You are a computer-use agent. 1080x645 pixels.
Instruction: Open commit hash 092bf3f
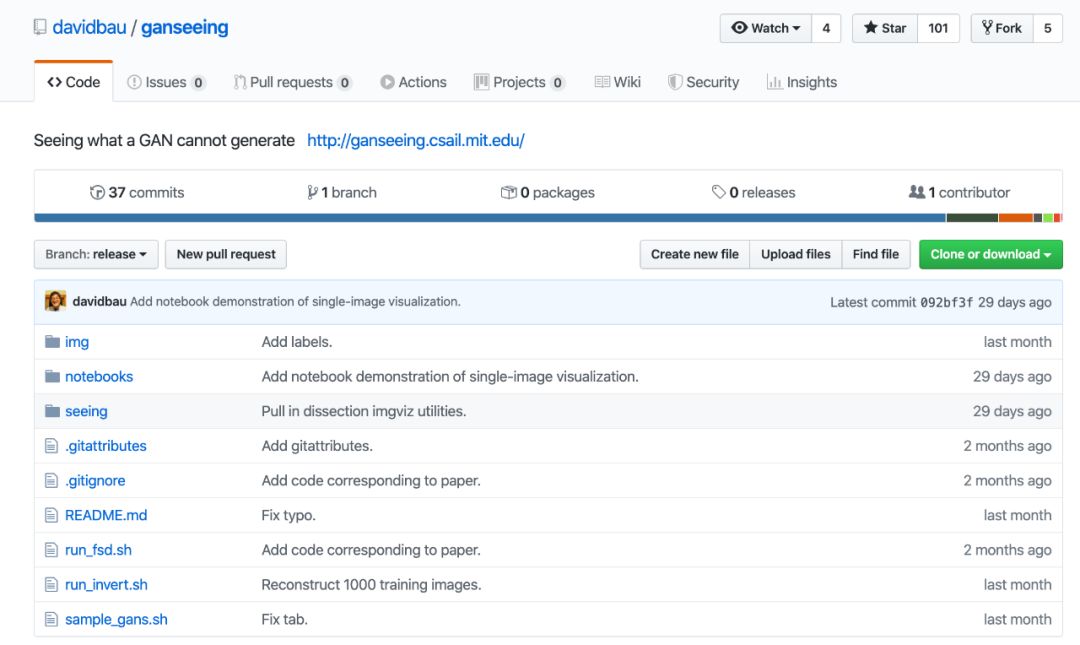pyautogui.click(x=946, y=302)
